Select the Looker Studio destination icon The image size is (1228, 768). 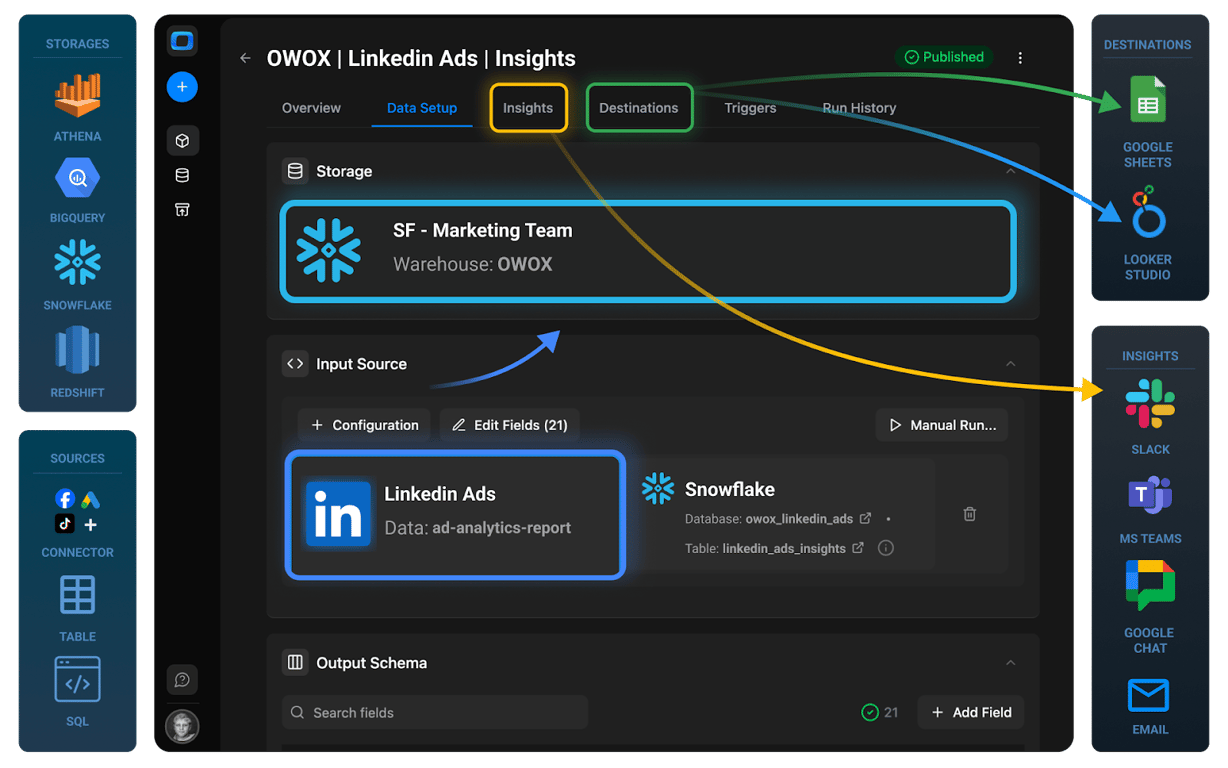click(1147, 212)
